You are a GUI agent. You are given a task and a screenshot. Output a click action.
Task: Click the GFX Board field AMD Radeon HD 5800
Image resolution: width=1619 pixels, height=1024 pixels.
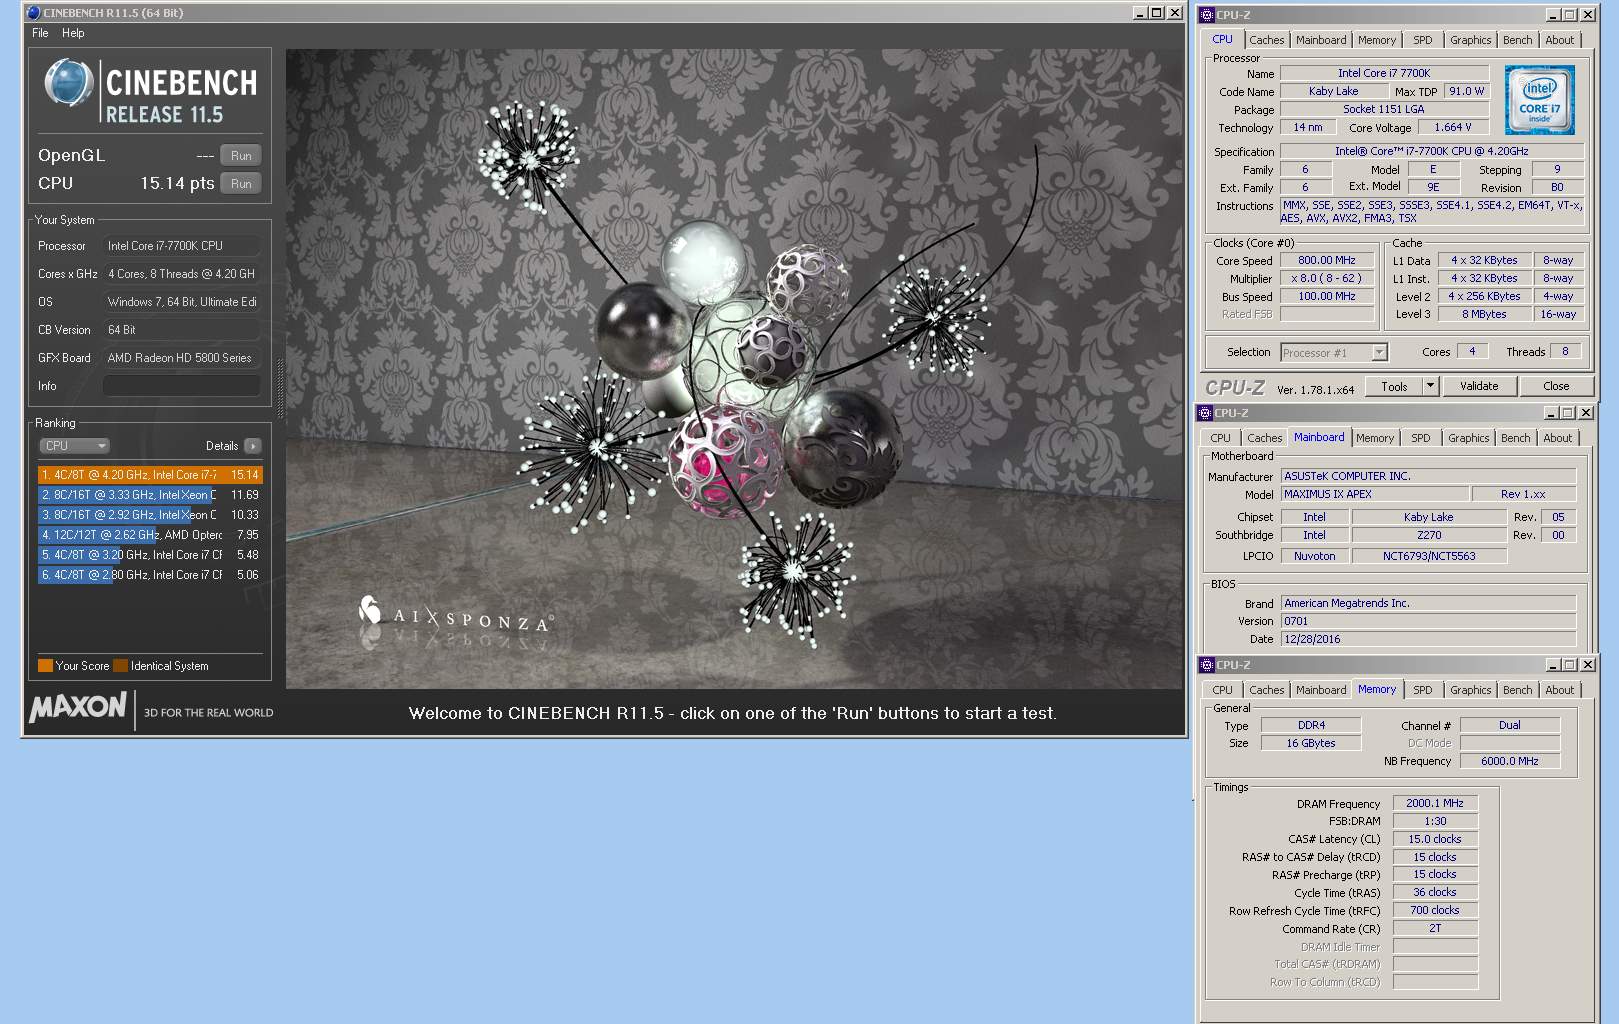[x=181, y=358]
